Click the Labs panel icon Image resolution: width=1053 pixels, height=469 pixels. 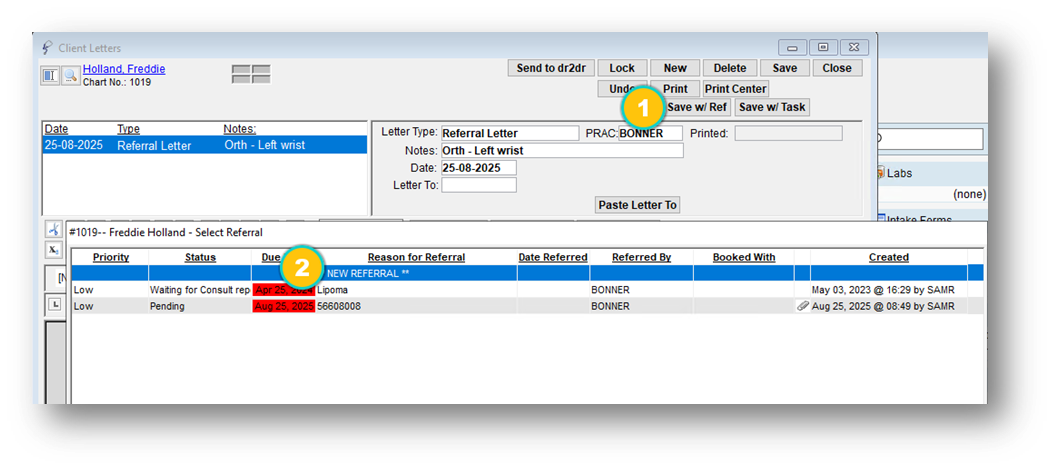coord(880,173)
